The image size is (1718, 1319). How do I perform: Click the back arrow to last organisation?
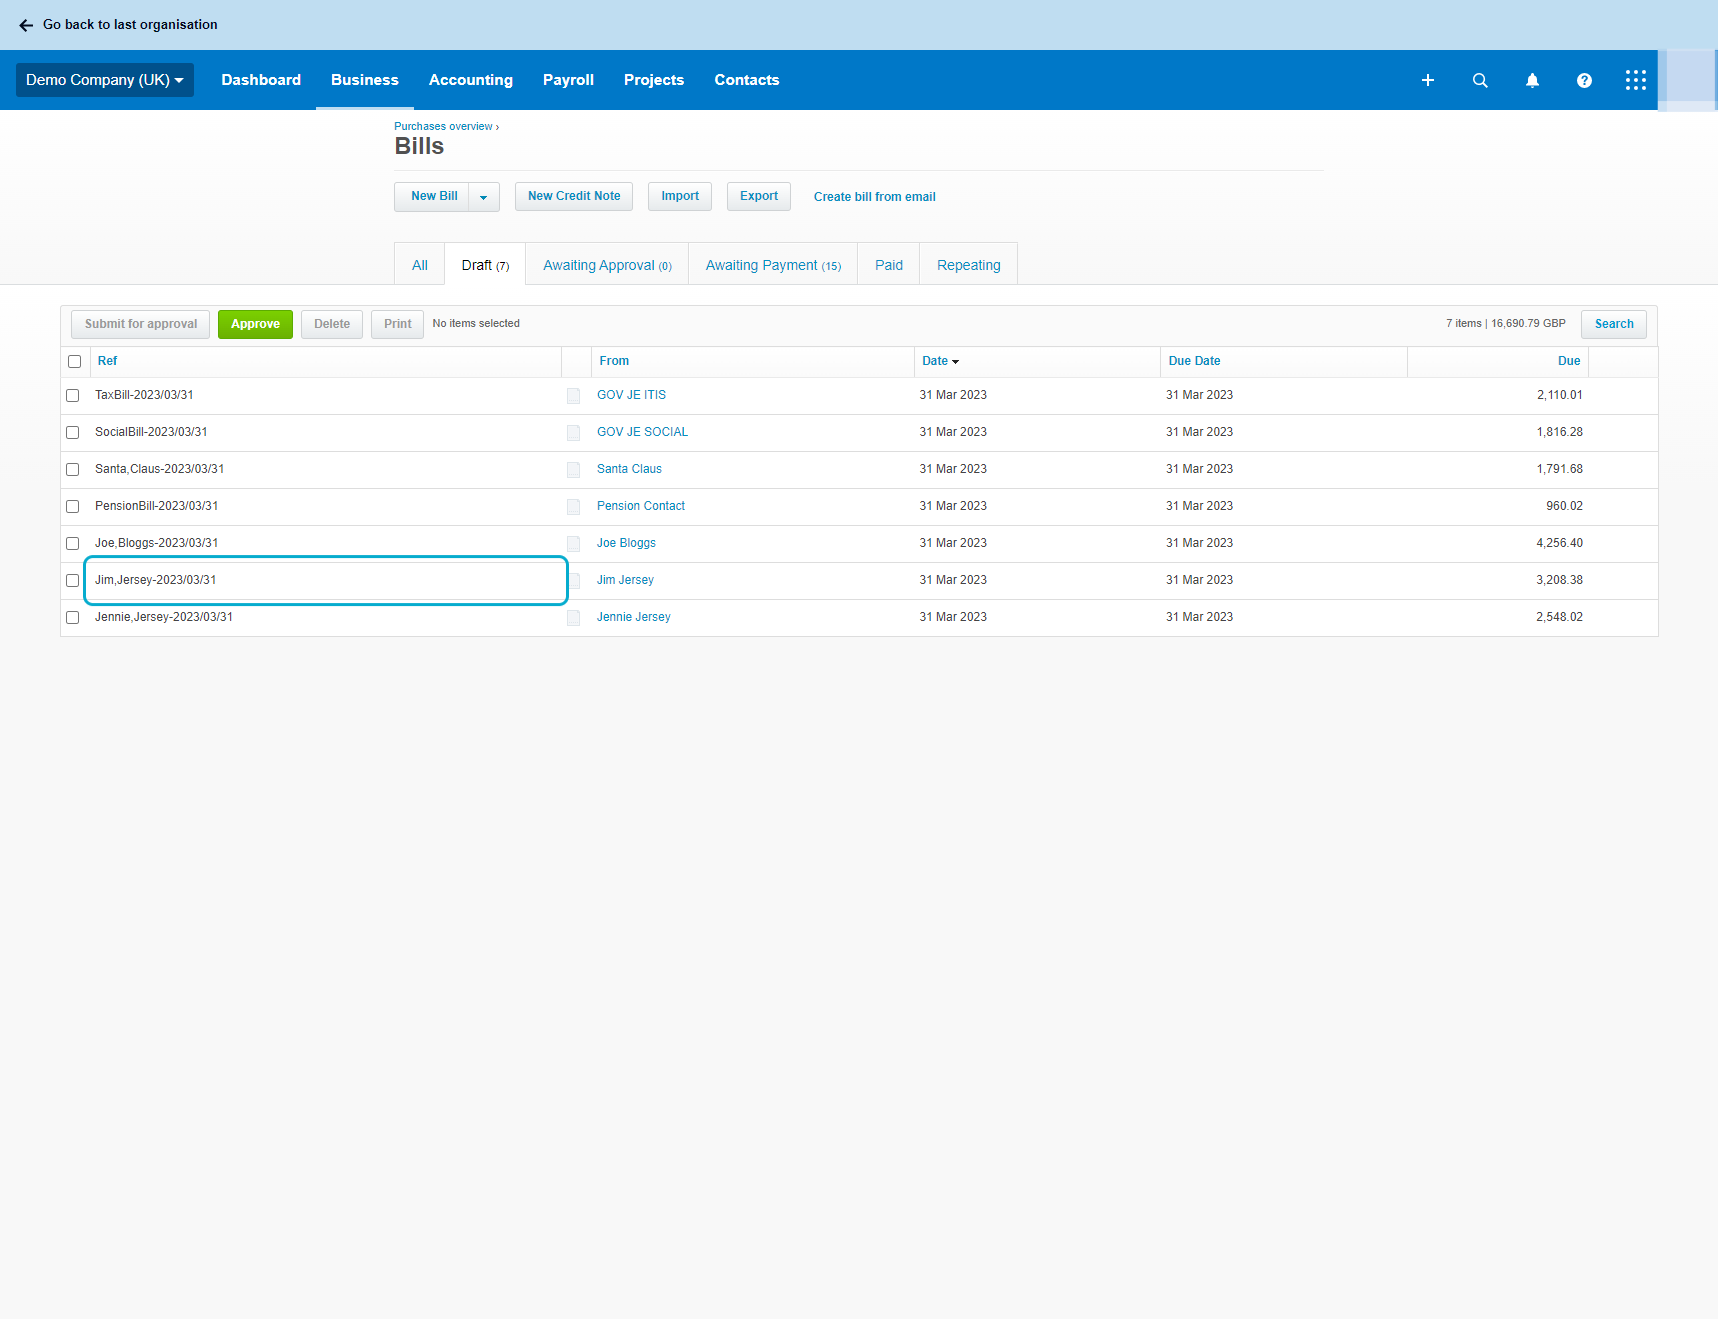(26, 25)
